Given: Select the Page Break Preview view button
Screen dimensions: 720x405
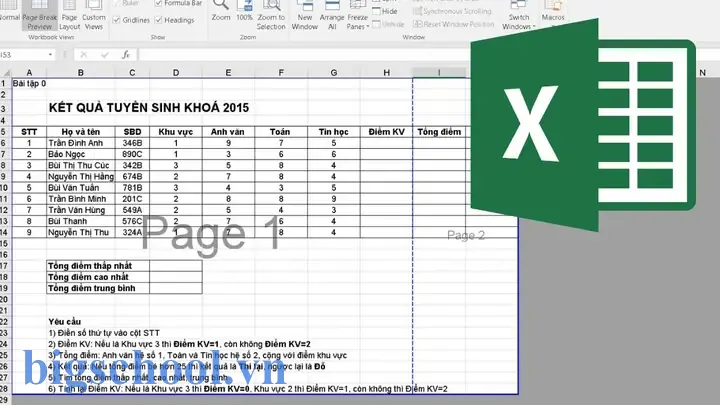Looking at the screenshot, I should tap(39, 15).
